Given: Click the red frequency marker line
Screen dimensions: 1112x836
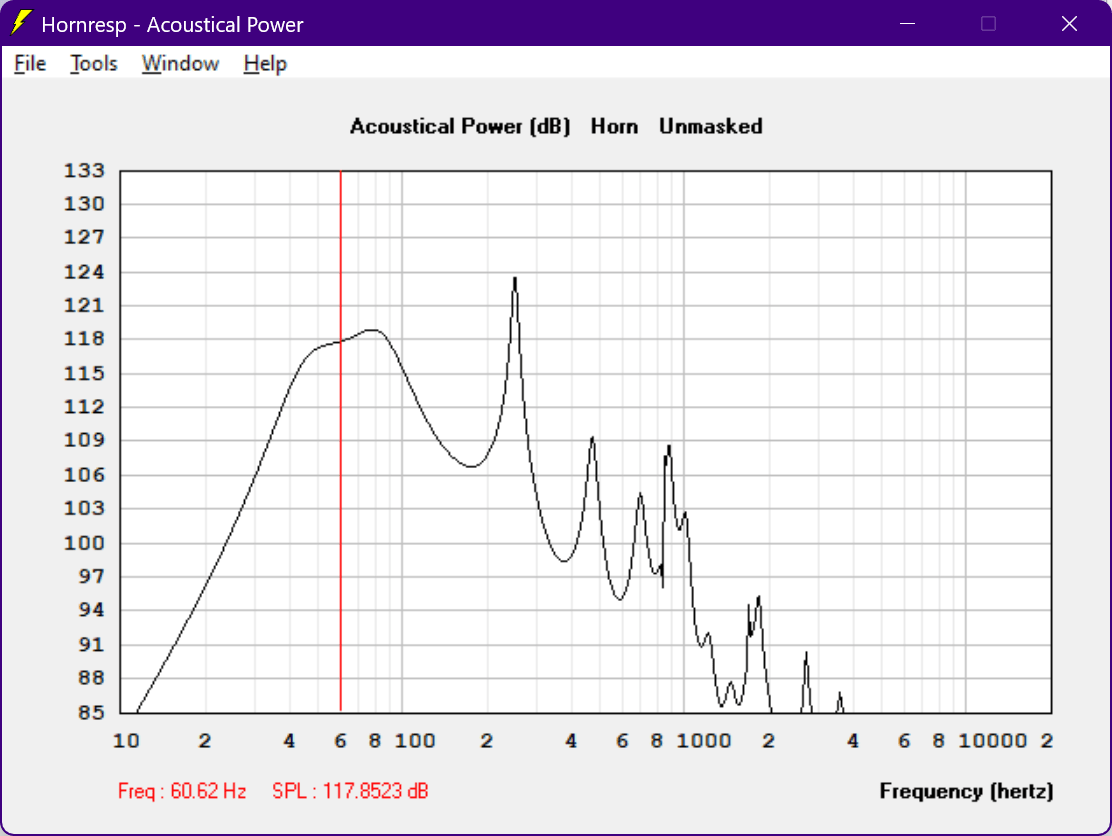Looking at the screenshot, I should [340, 441].
